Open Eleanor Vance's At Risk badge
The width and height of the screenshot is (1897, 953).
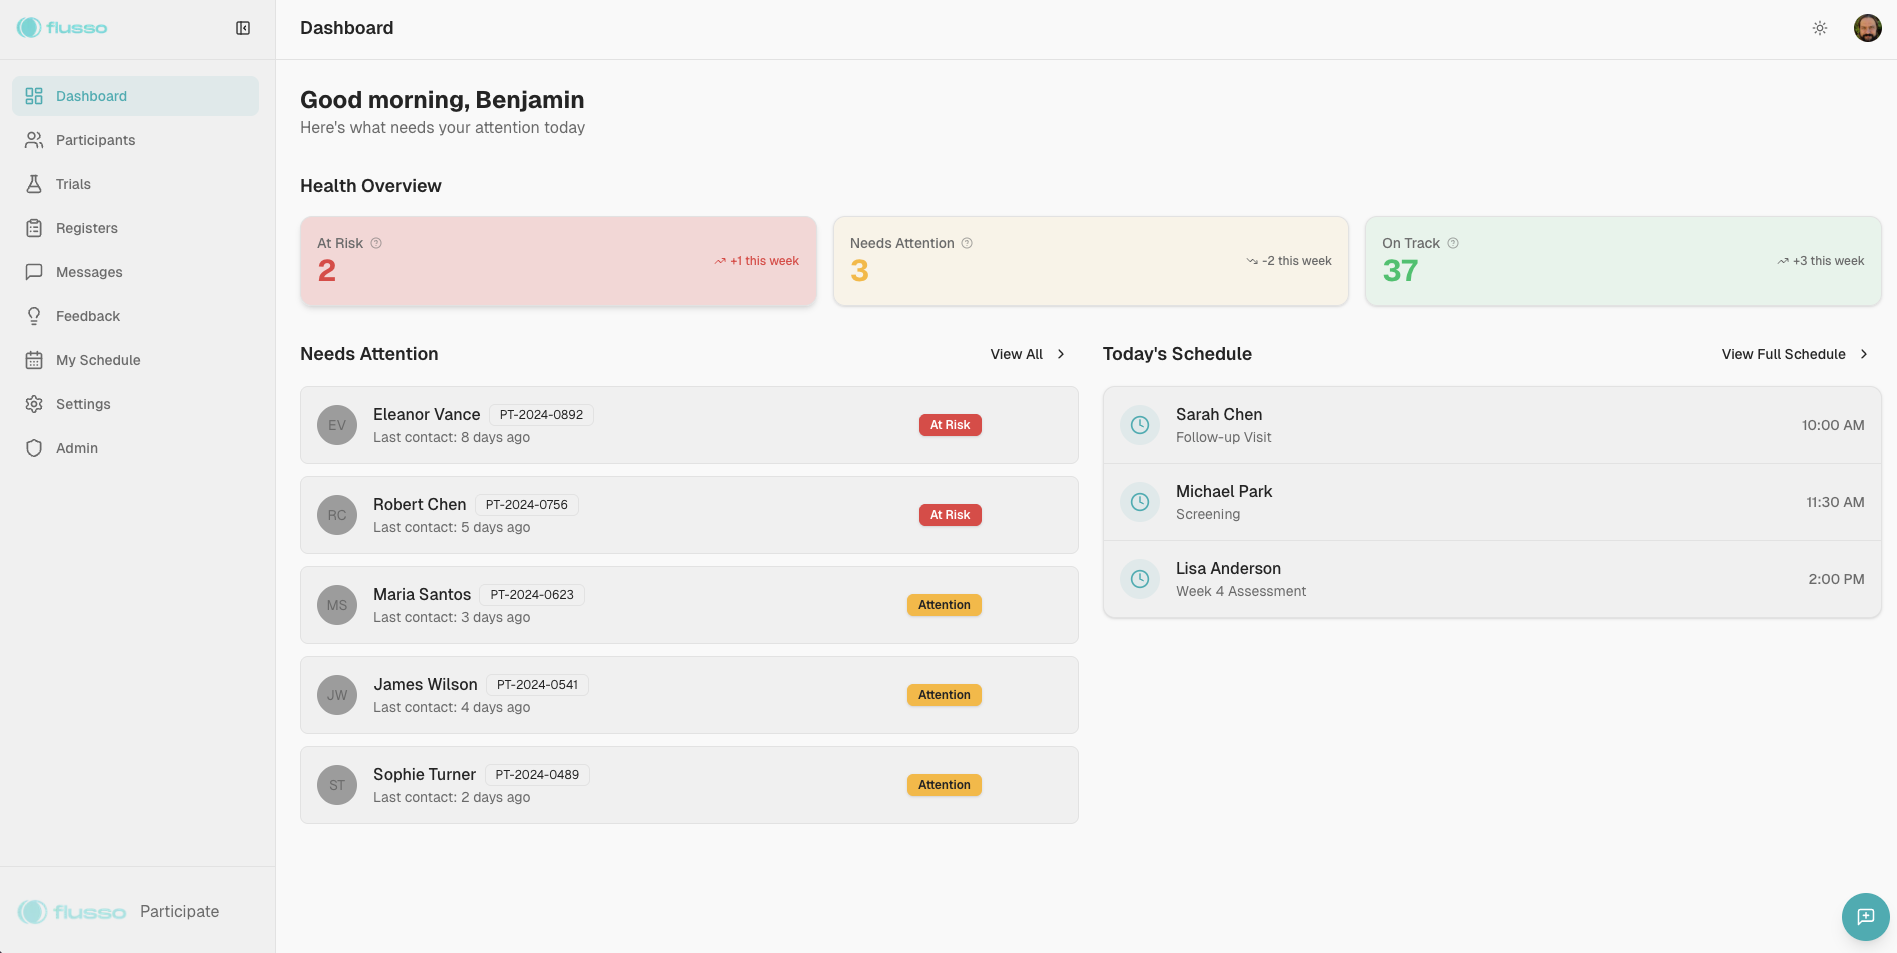(x=949, y=424)
